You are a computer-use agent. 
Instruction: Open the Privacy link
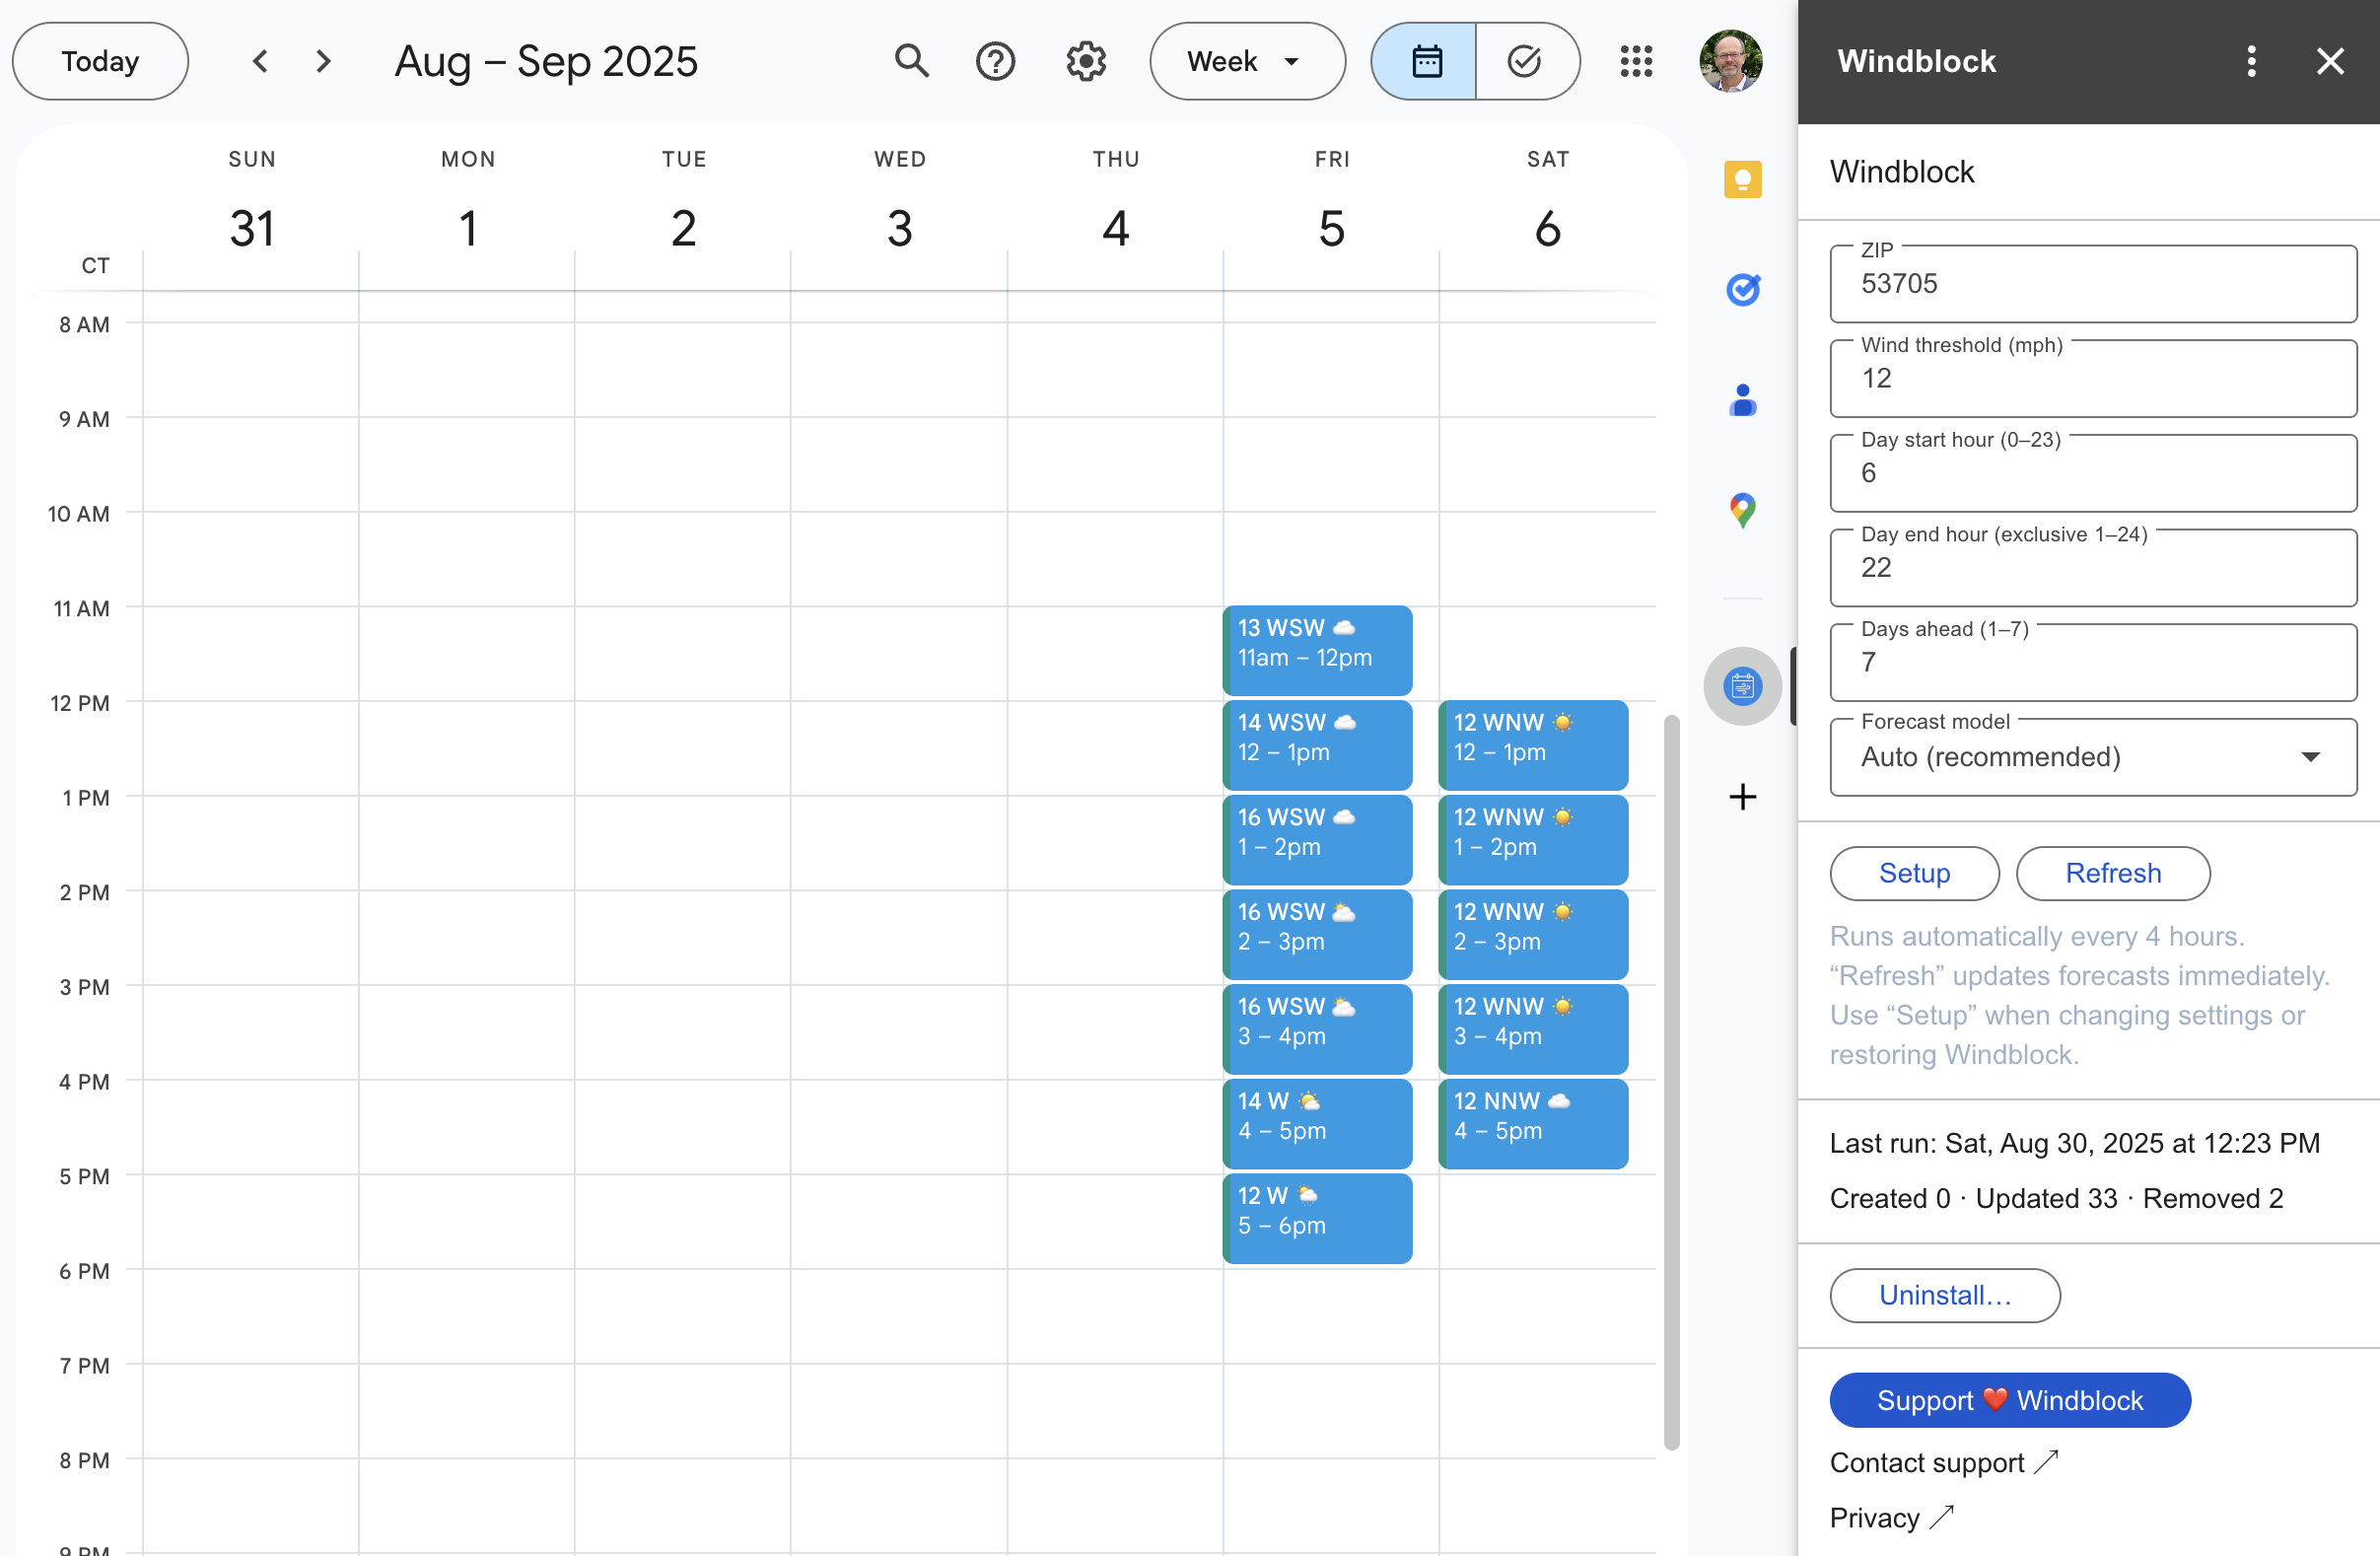pyautogui.click(x=1891, y=1517)
